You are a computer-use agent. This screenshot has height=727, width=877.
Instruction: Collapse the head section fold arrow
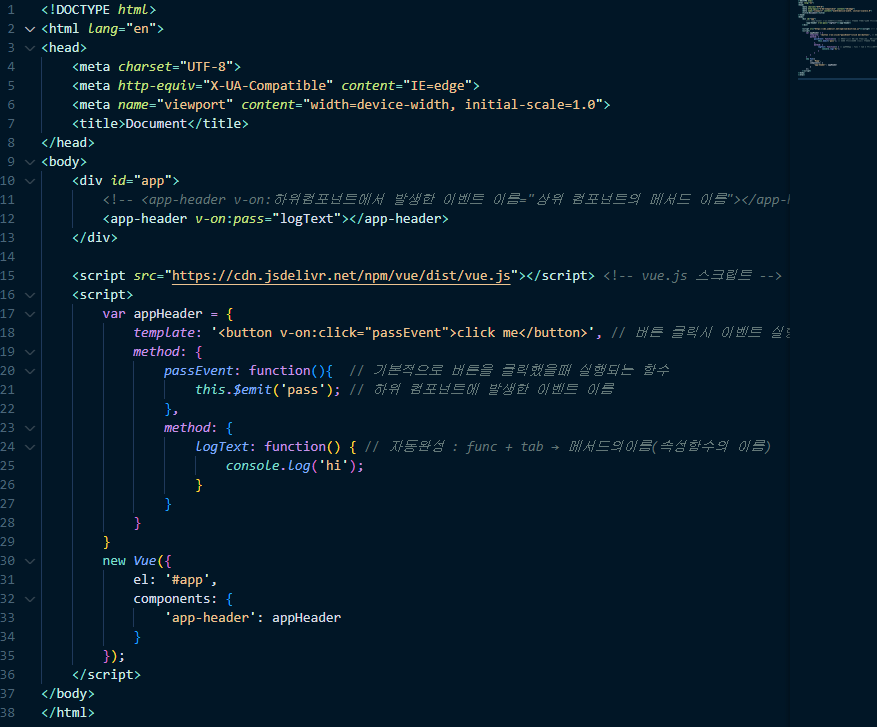pyautogui.click(x=30, y=48)
